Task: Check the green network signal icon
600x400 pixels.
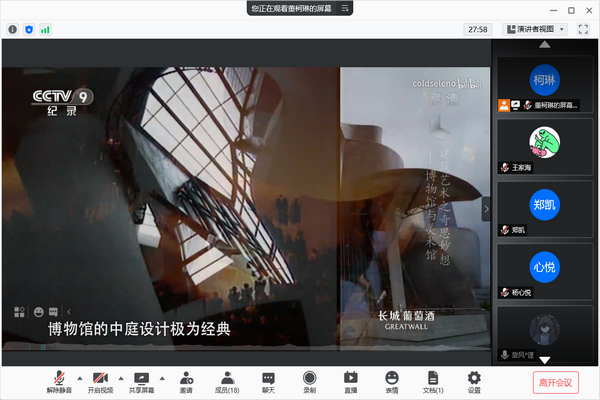Action: [x=45, y=29]
